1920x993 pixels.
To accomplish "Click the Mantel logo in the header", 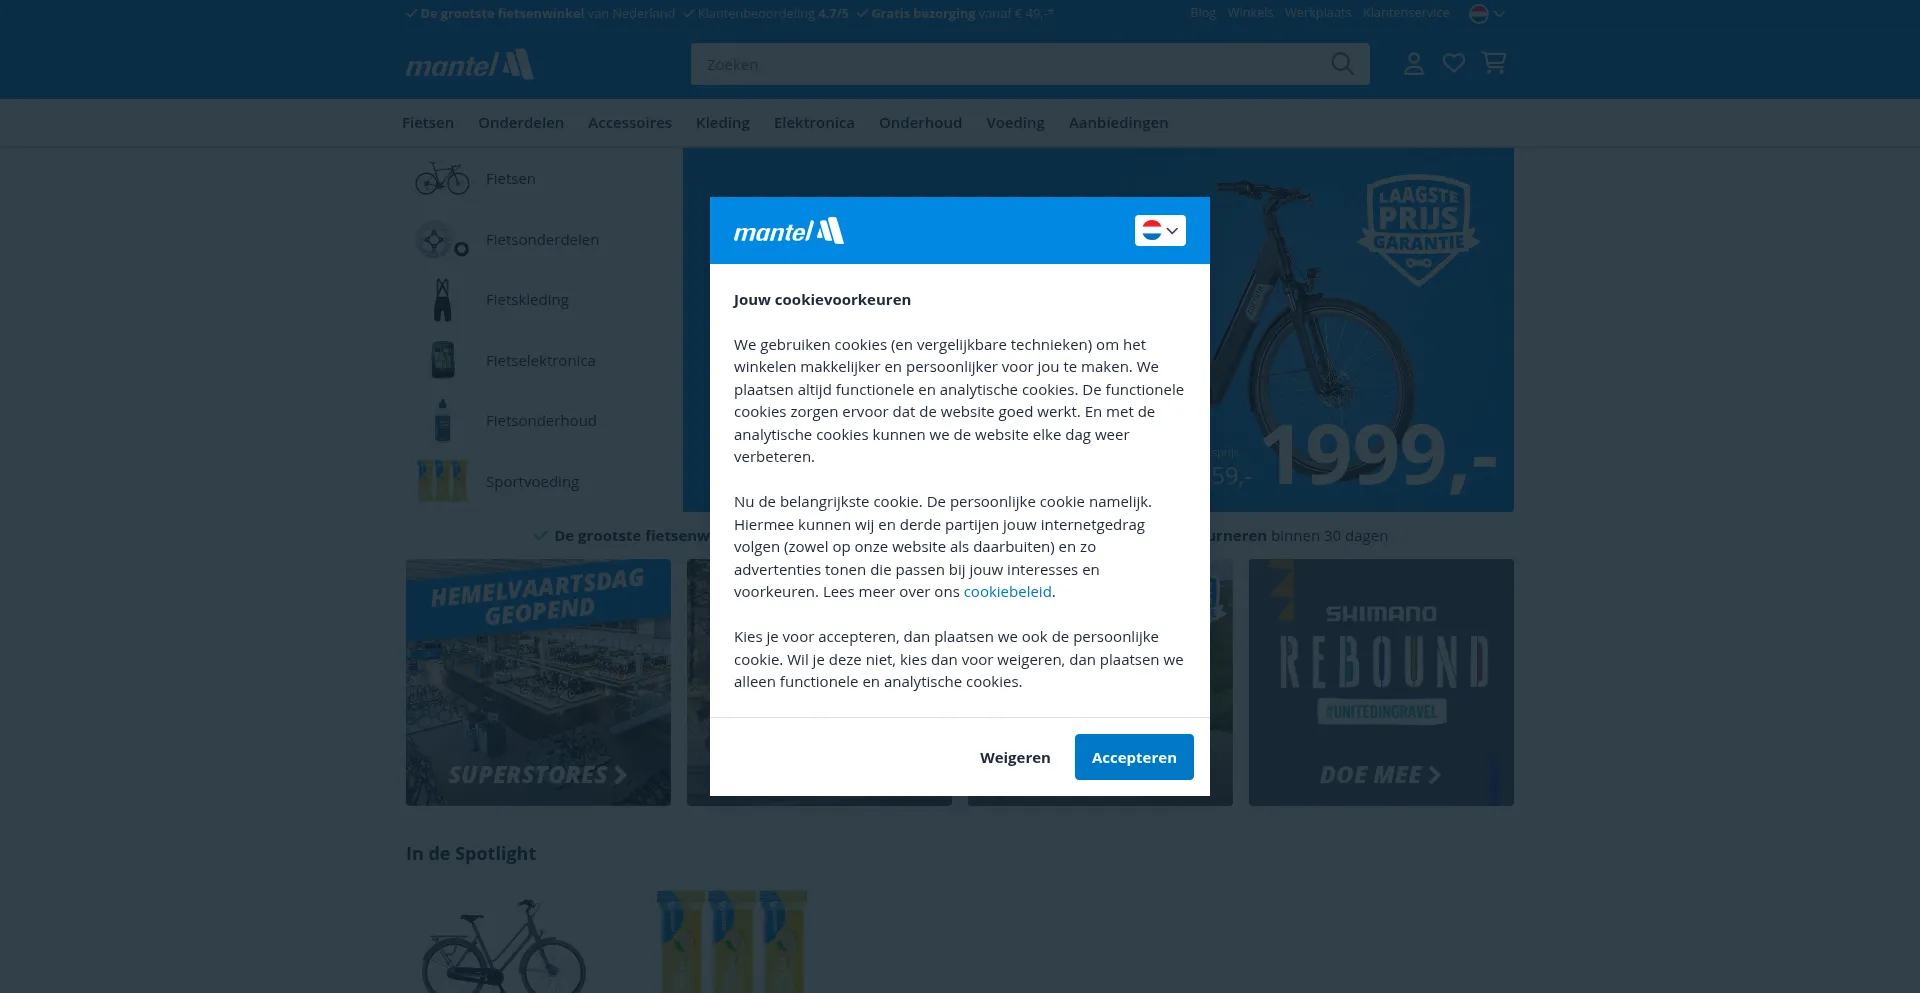I will pos(469,65).
